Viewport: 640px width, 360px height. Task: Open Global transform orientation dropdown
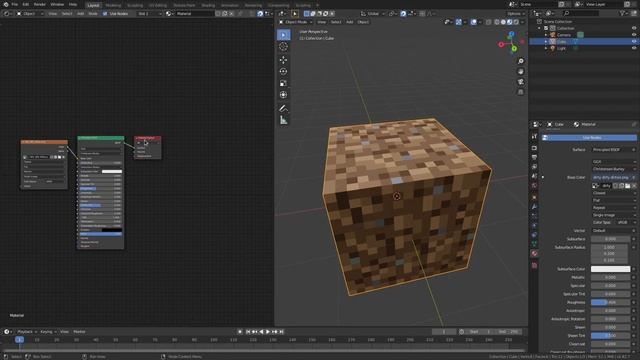[372, 13]
